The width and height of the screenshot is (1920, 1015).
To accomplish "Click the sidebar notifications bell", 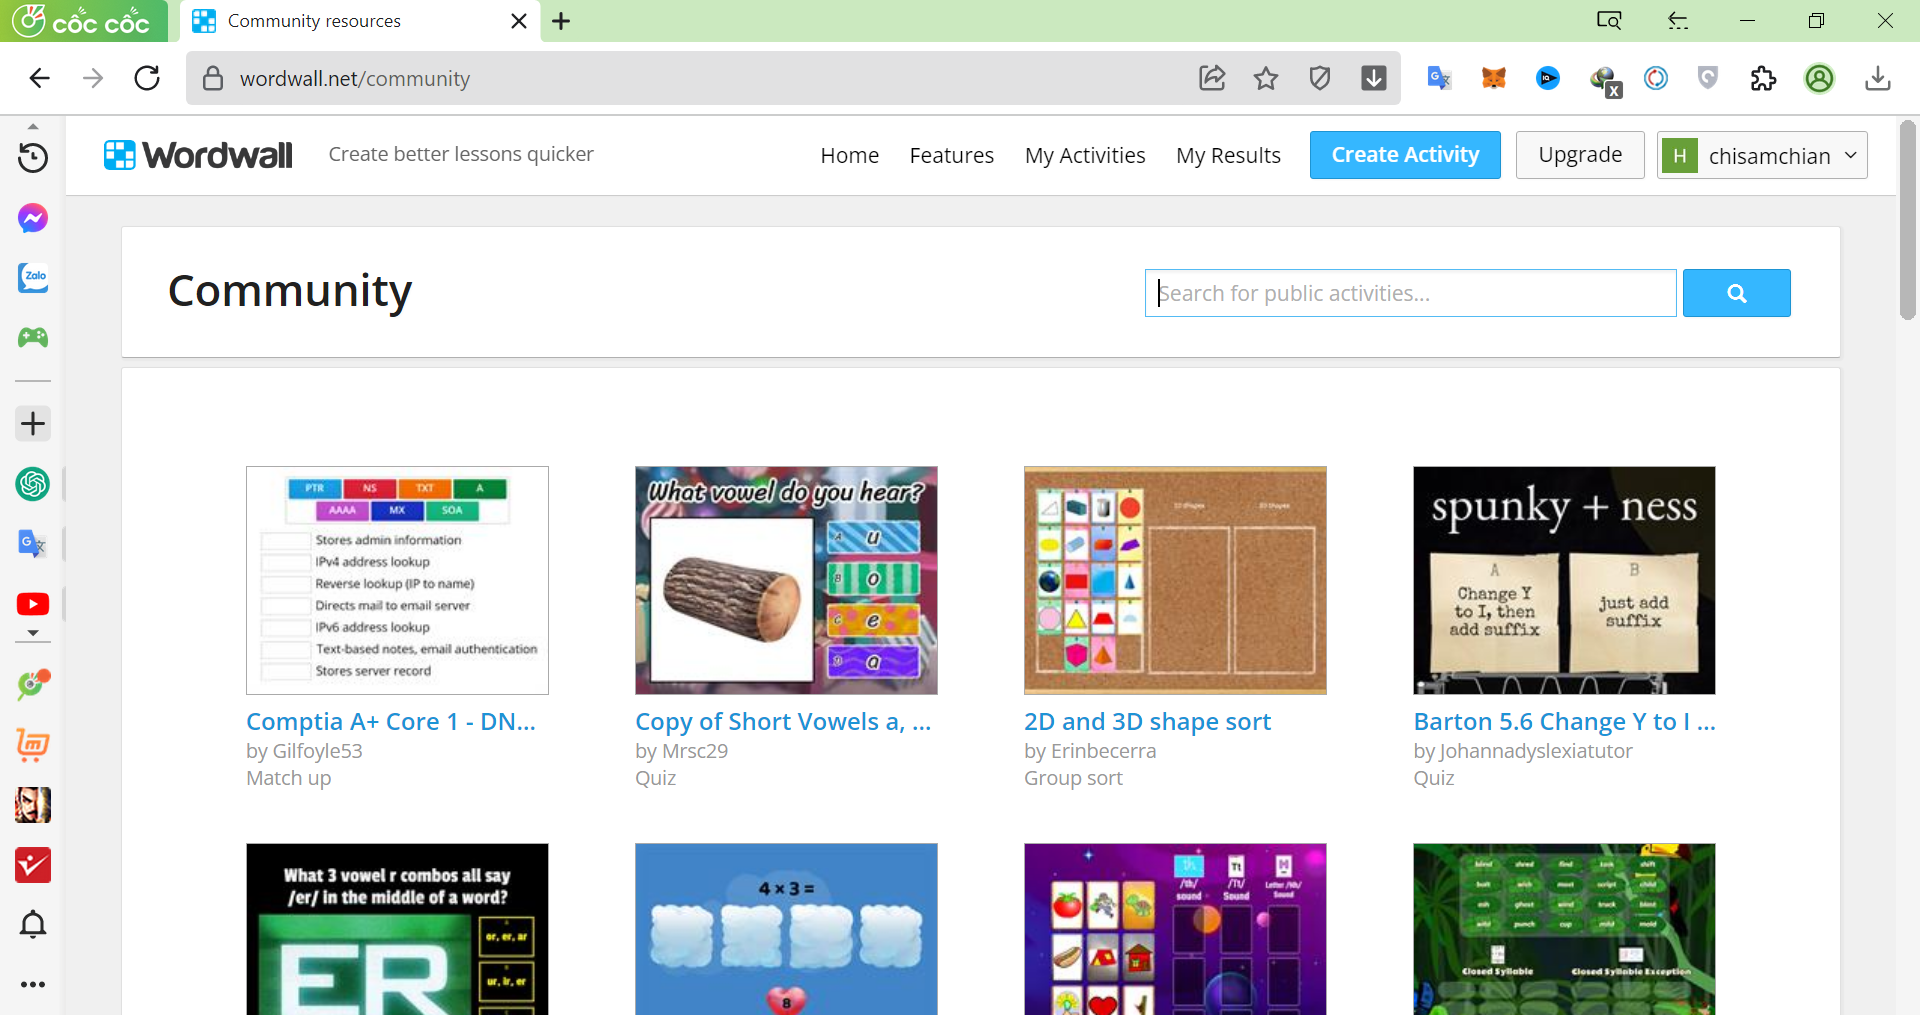I will (33, 925).
